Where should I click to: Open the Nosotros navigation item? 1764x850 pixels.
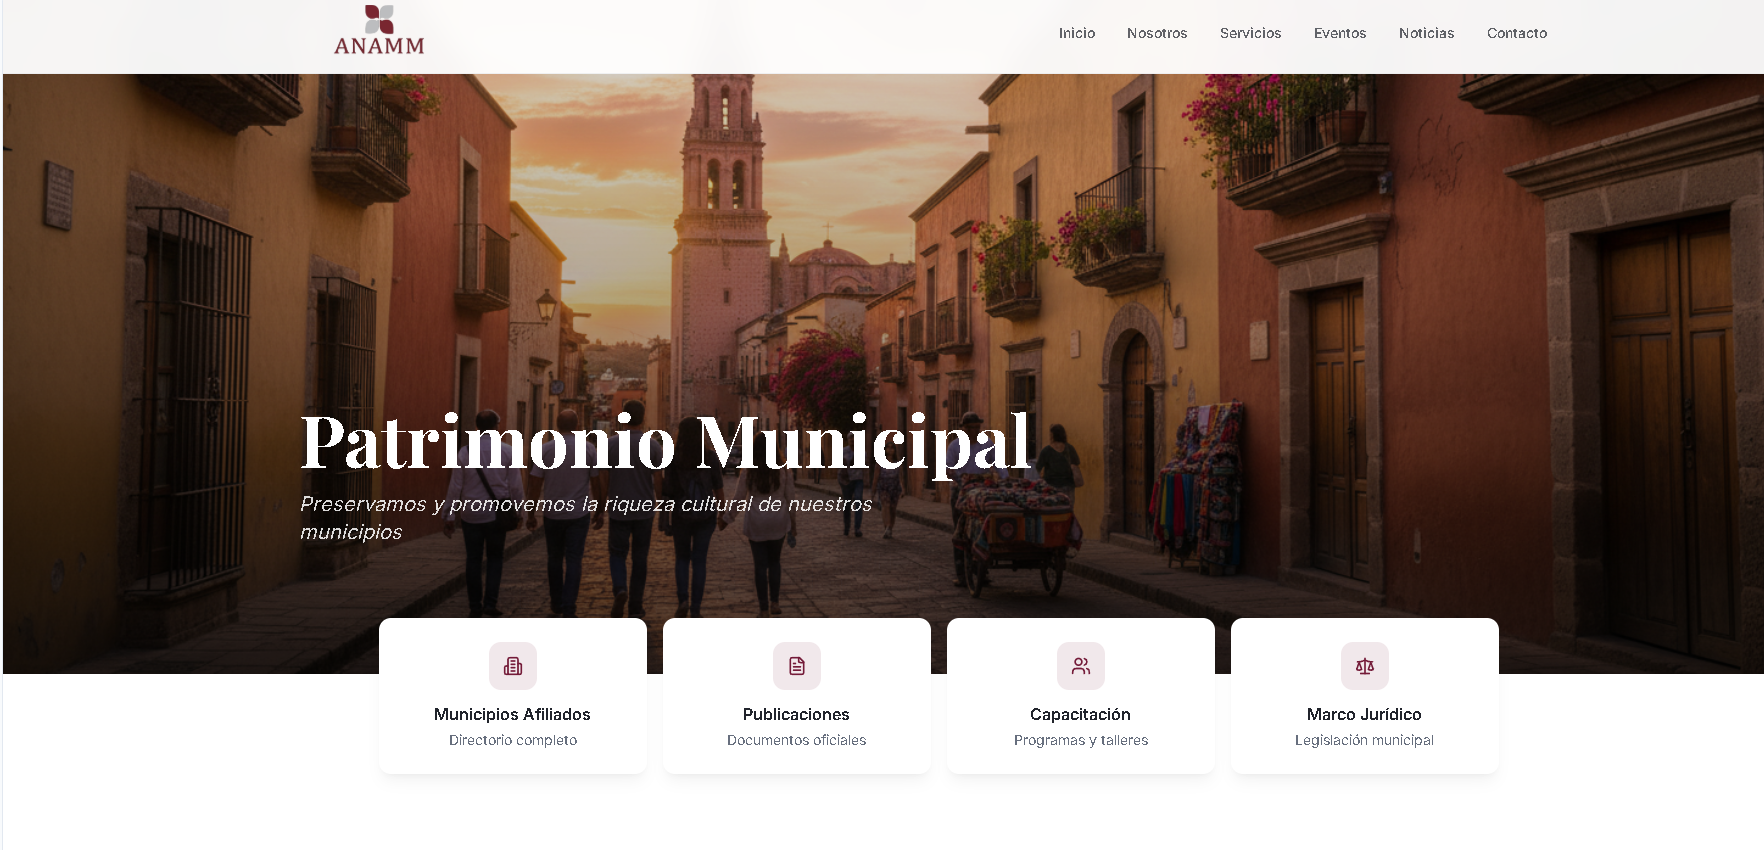[1157, 33]
